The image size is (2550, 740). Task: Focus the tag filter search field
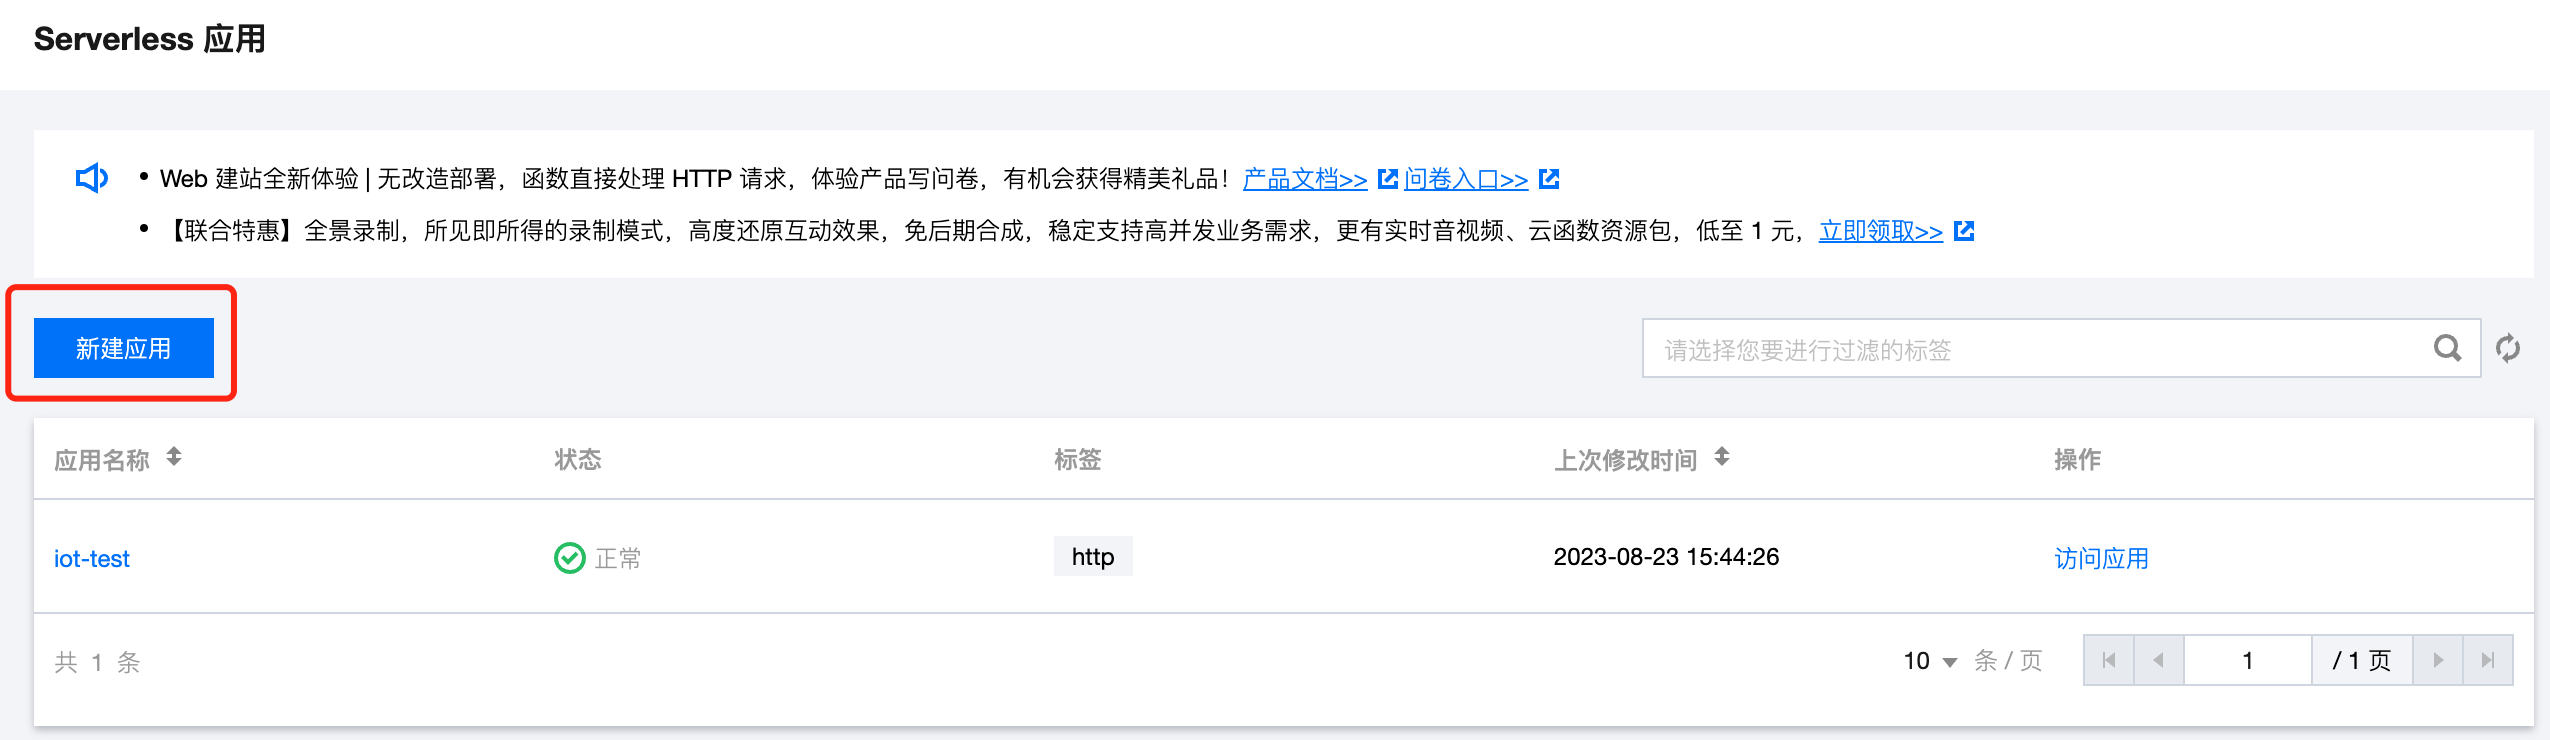point(2030,349)
